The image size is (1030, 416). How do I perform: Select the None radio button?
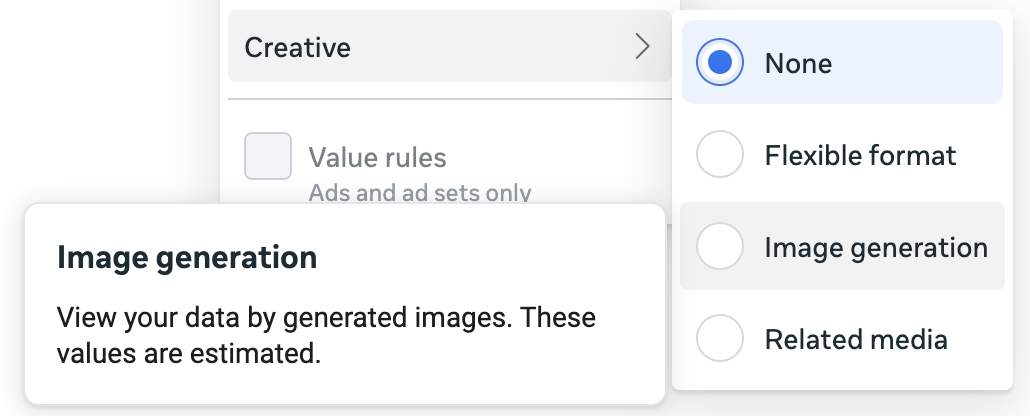point(719,63)
